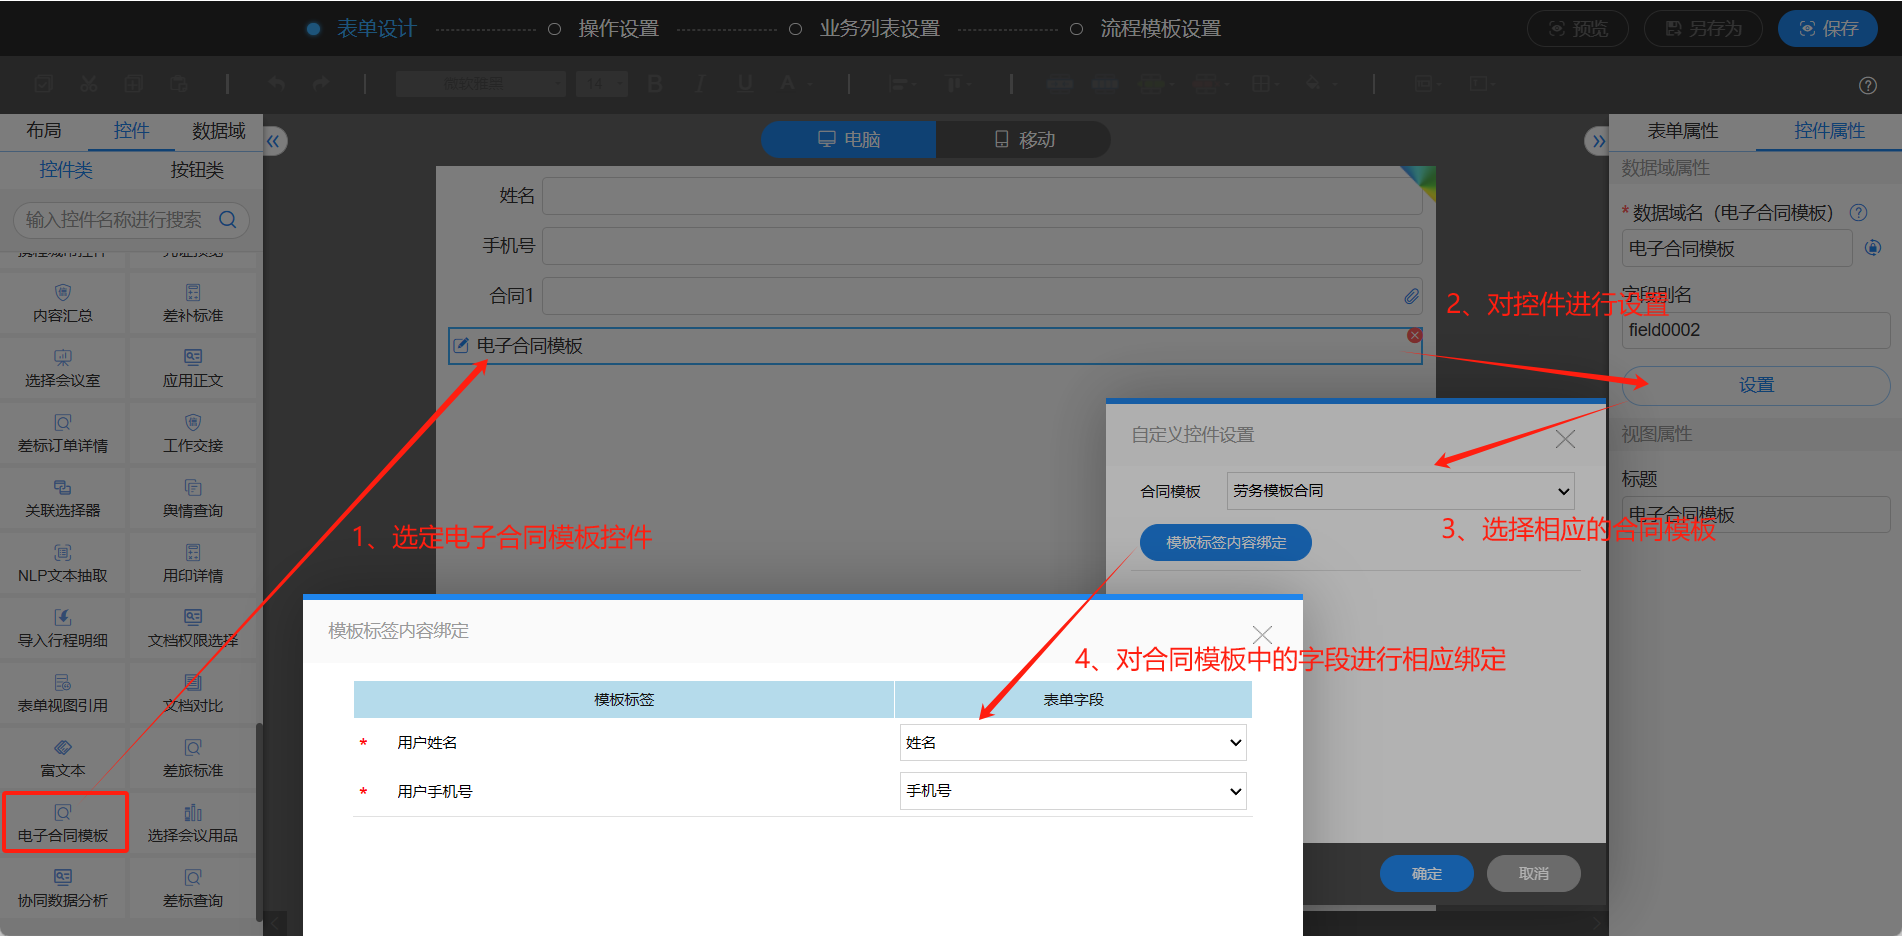The width and height of the screenshot is (1902, 936).
Task: Add the 导入行程明细 control
Action: pos(63,629)
